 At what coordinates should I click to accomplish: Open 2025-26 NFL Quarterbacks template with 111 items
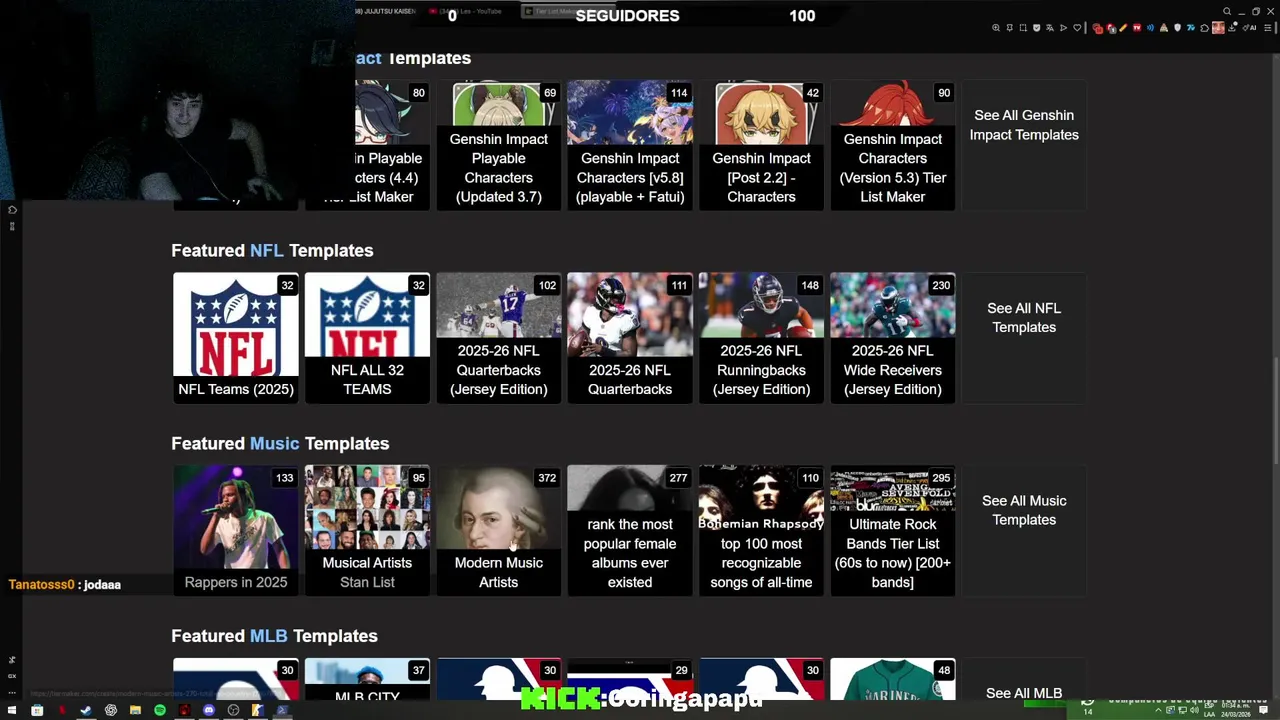(x=630, y=338)
